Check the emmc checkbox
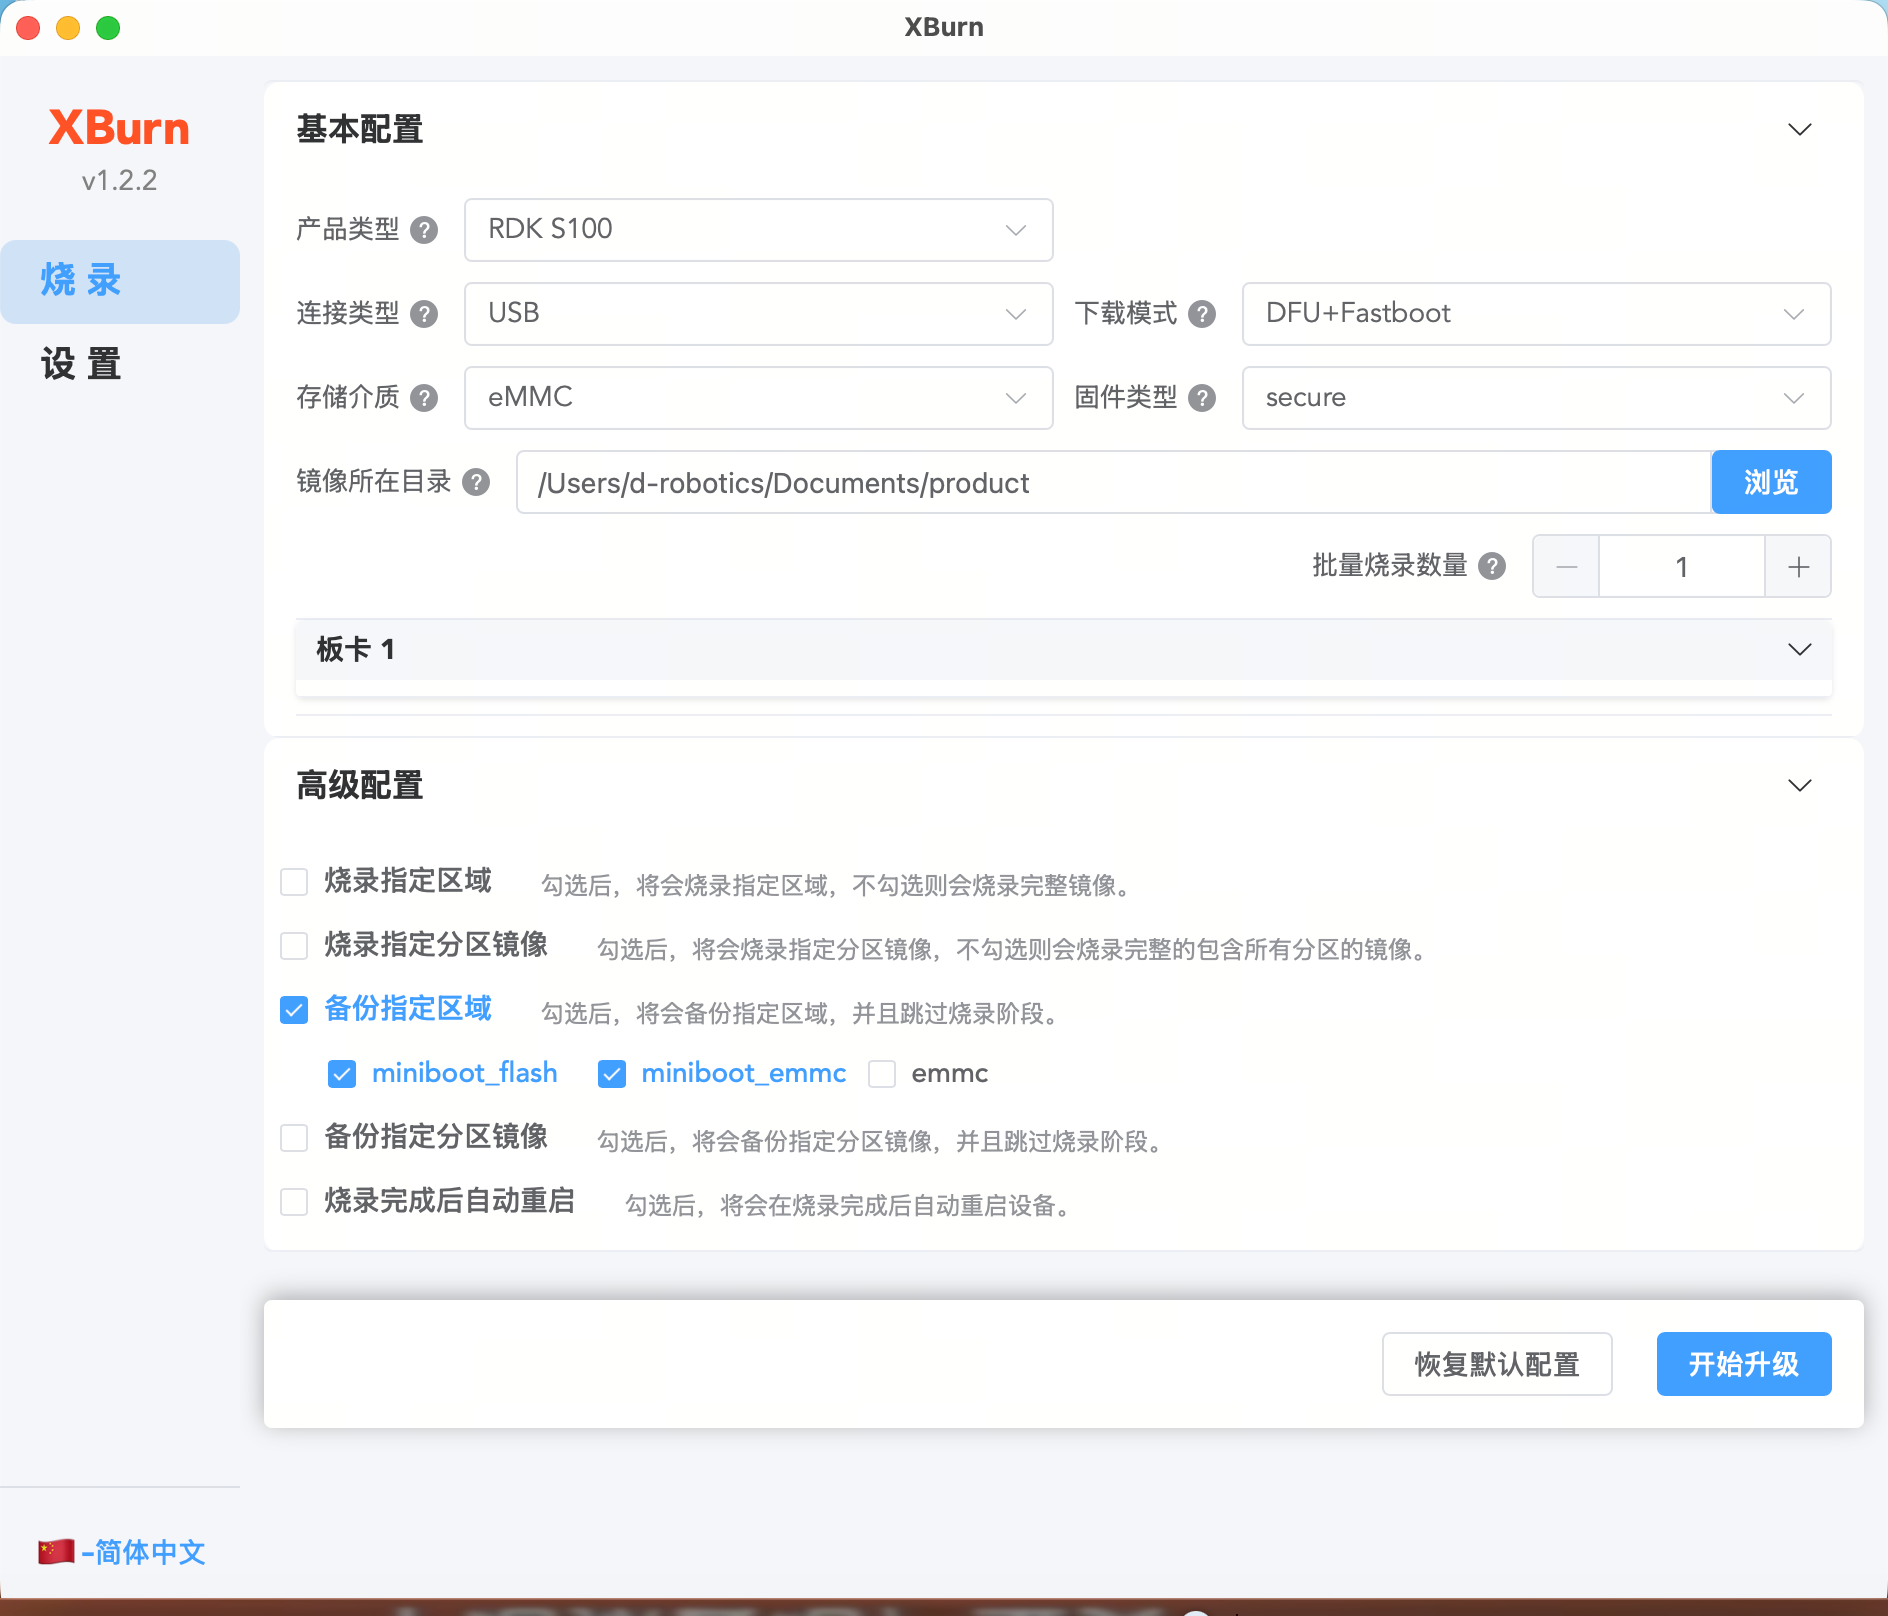 (x=882, y=1074)
